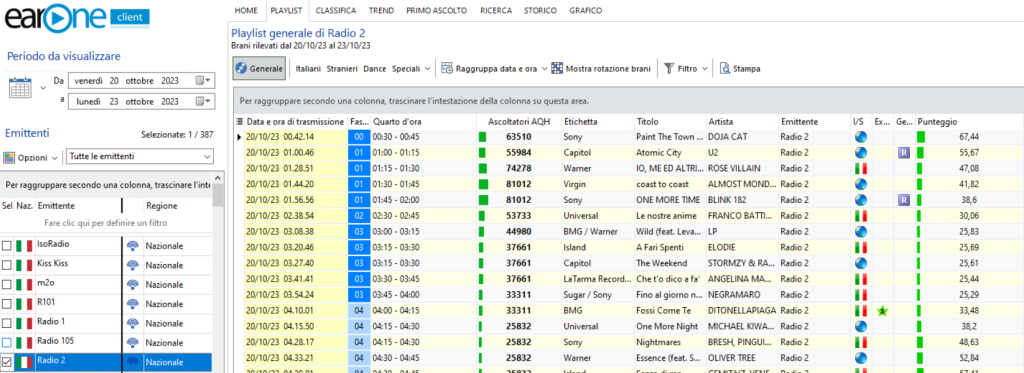Click the Italian flag icon in the NEGRAMARO row

pyautogui.click(x=861, y=295)
